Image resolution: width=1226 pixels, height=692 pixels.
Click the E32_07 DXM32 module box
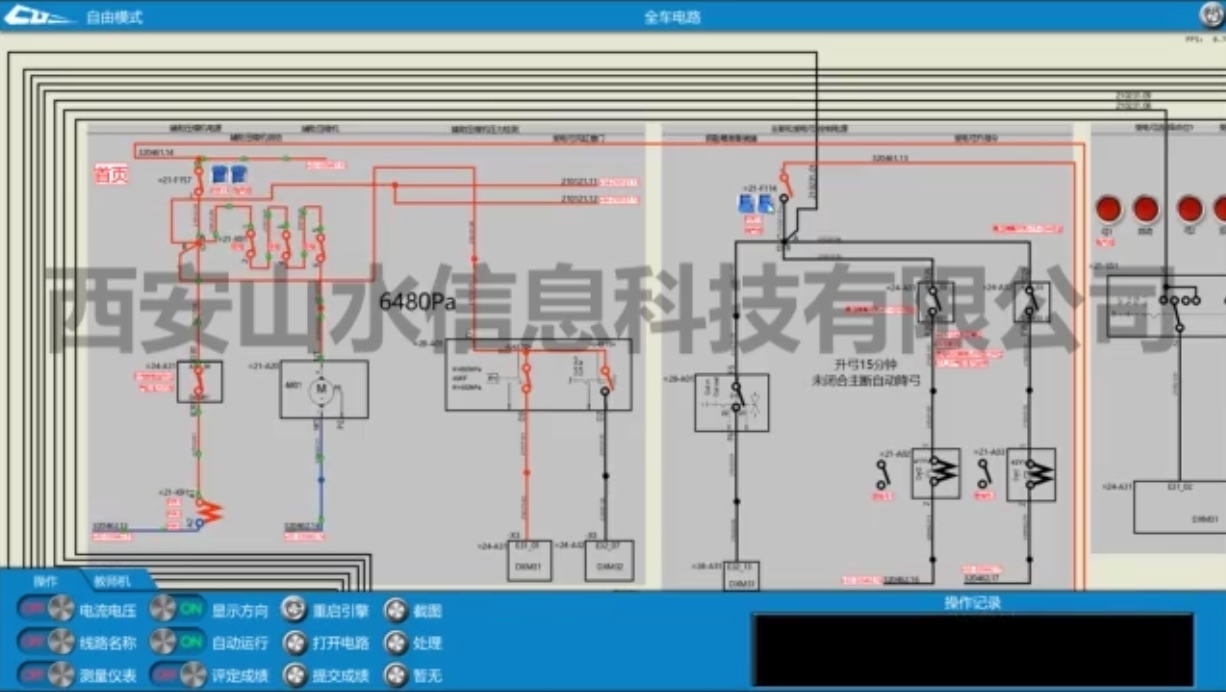(x=610, y=560)
